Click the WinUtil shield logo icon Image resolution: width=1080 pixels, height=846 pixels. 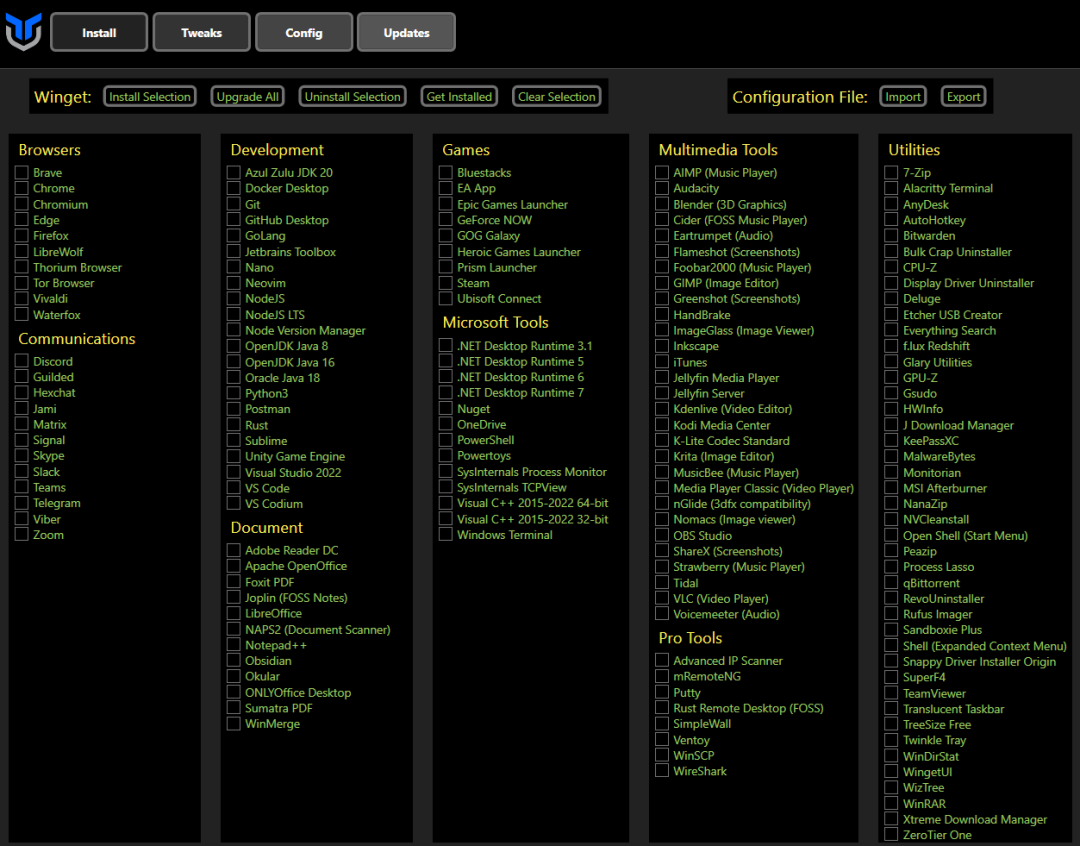(x=23, y=32)
